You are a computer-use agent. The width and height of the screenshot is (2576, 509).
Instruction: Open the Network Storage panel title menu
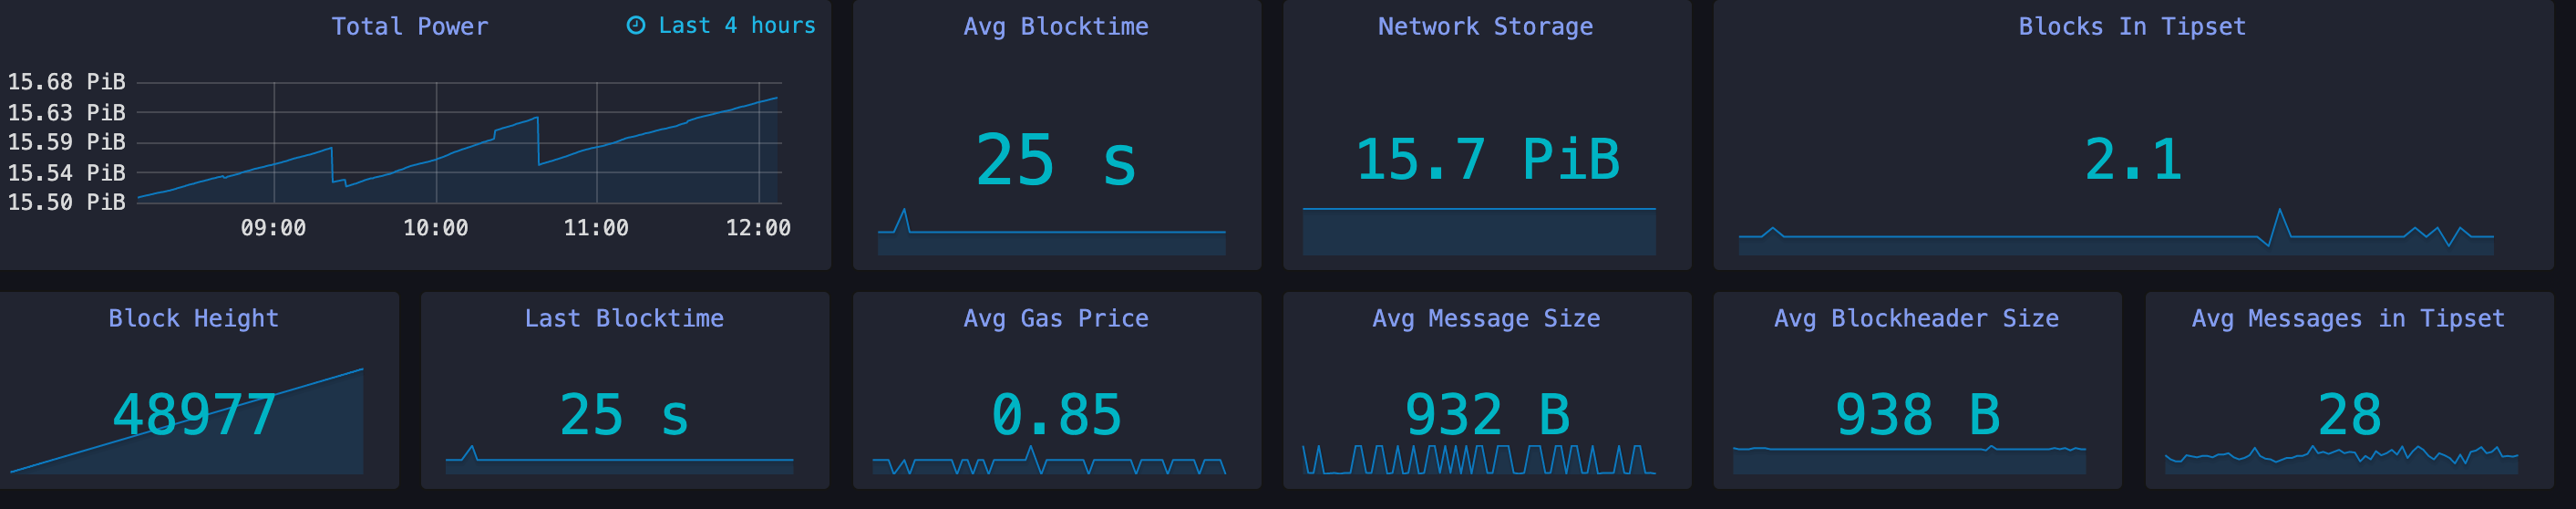pyautogui.click(x=1486, y=27)
